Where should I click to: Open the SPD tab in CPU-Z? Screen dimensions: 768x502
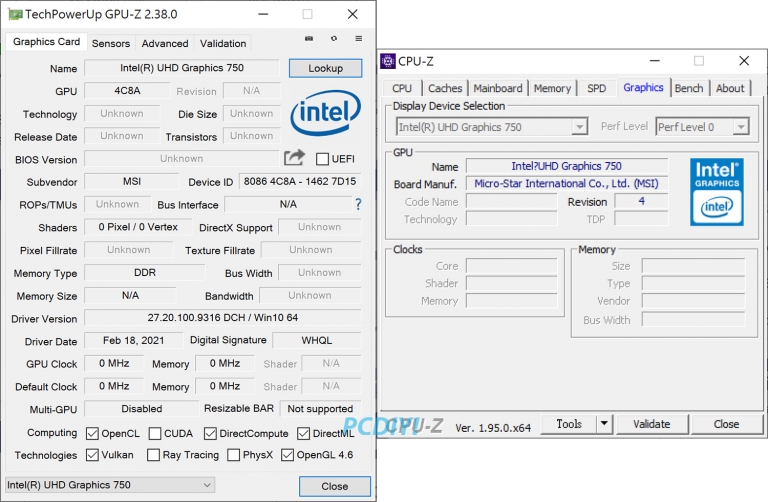coord(597,89)
